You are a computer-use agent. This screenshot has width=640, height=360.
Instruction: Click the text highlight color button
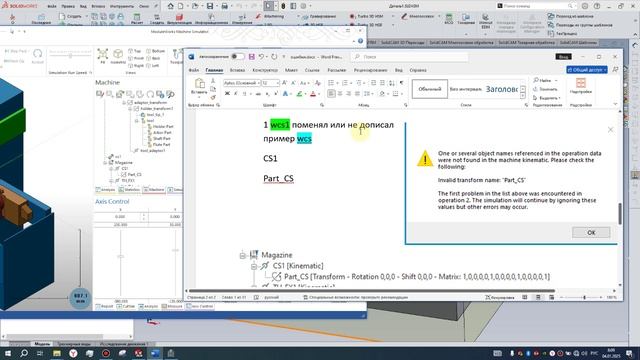click(299, 94)
